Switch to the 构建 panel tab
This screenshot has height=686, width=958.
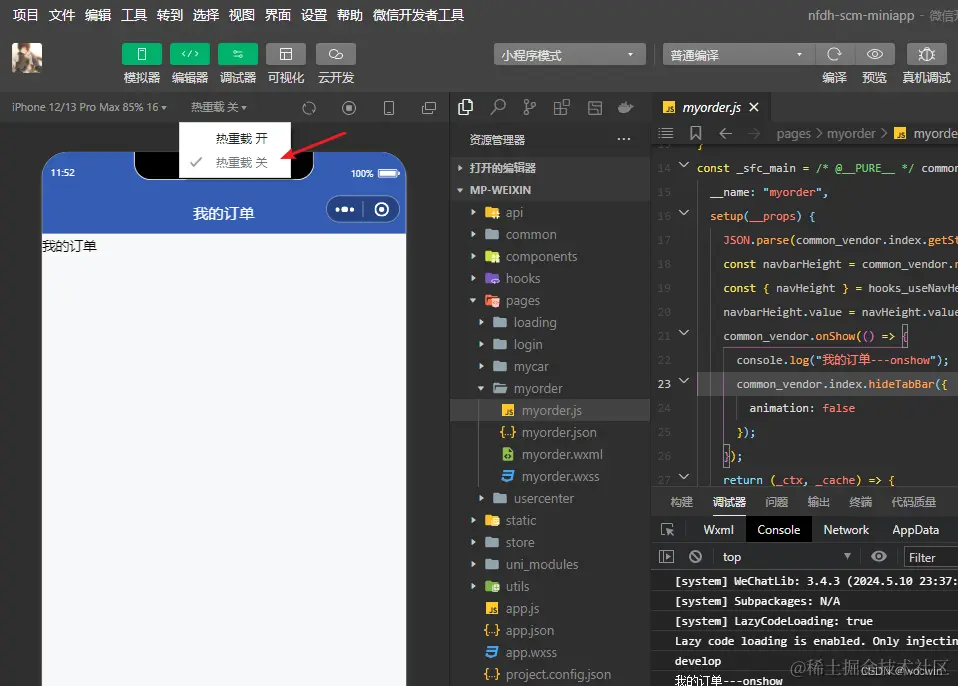[681, 502]
